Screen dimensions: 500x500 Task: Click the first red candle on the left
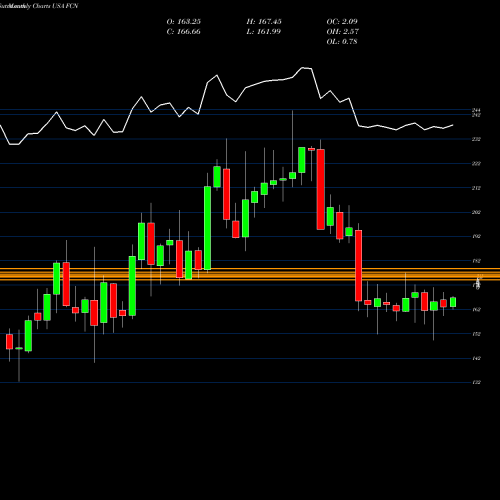click(x=9, y=342)
